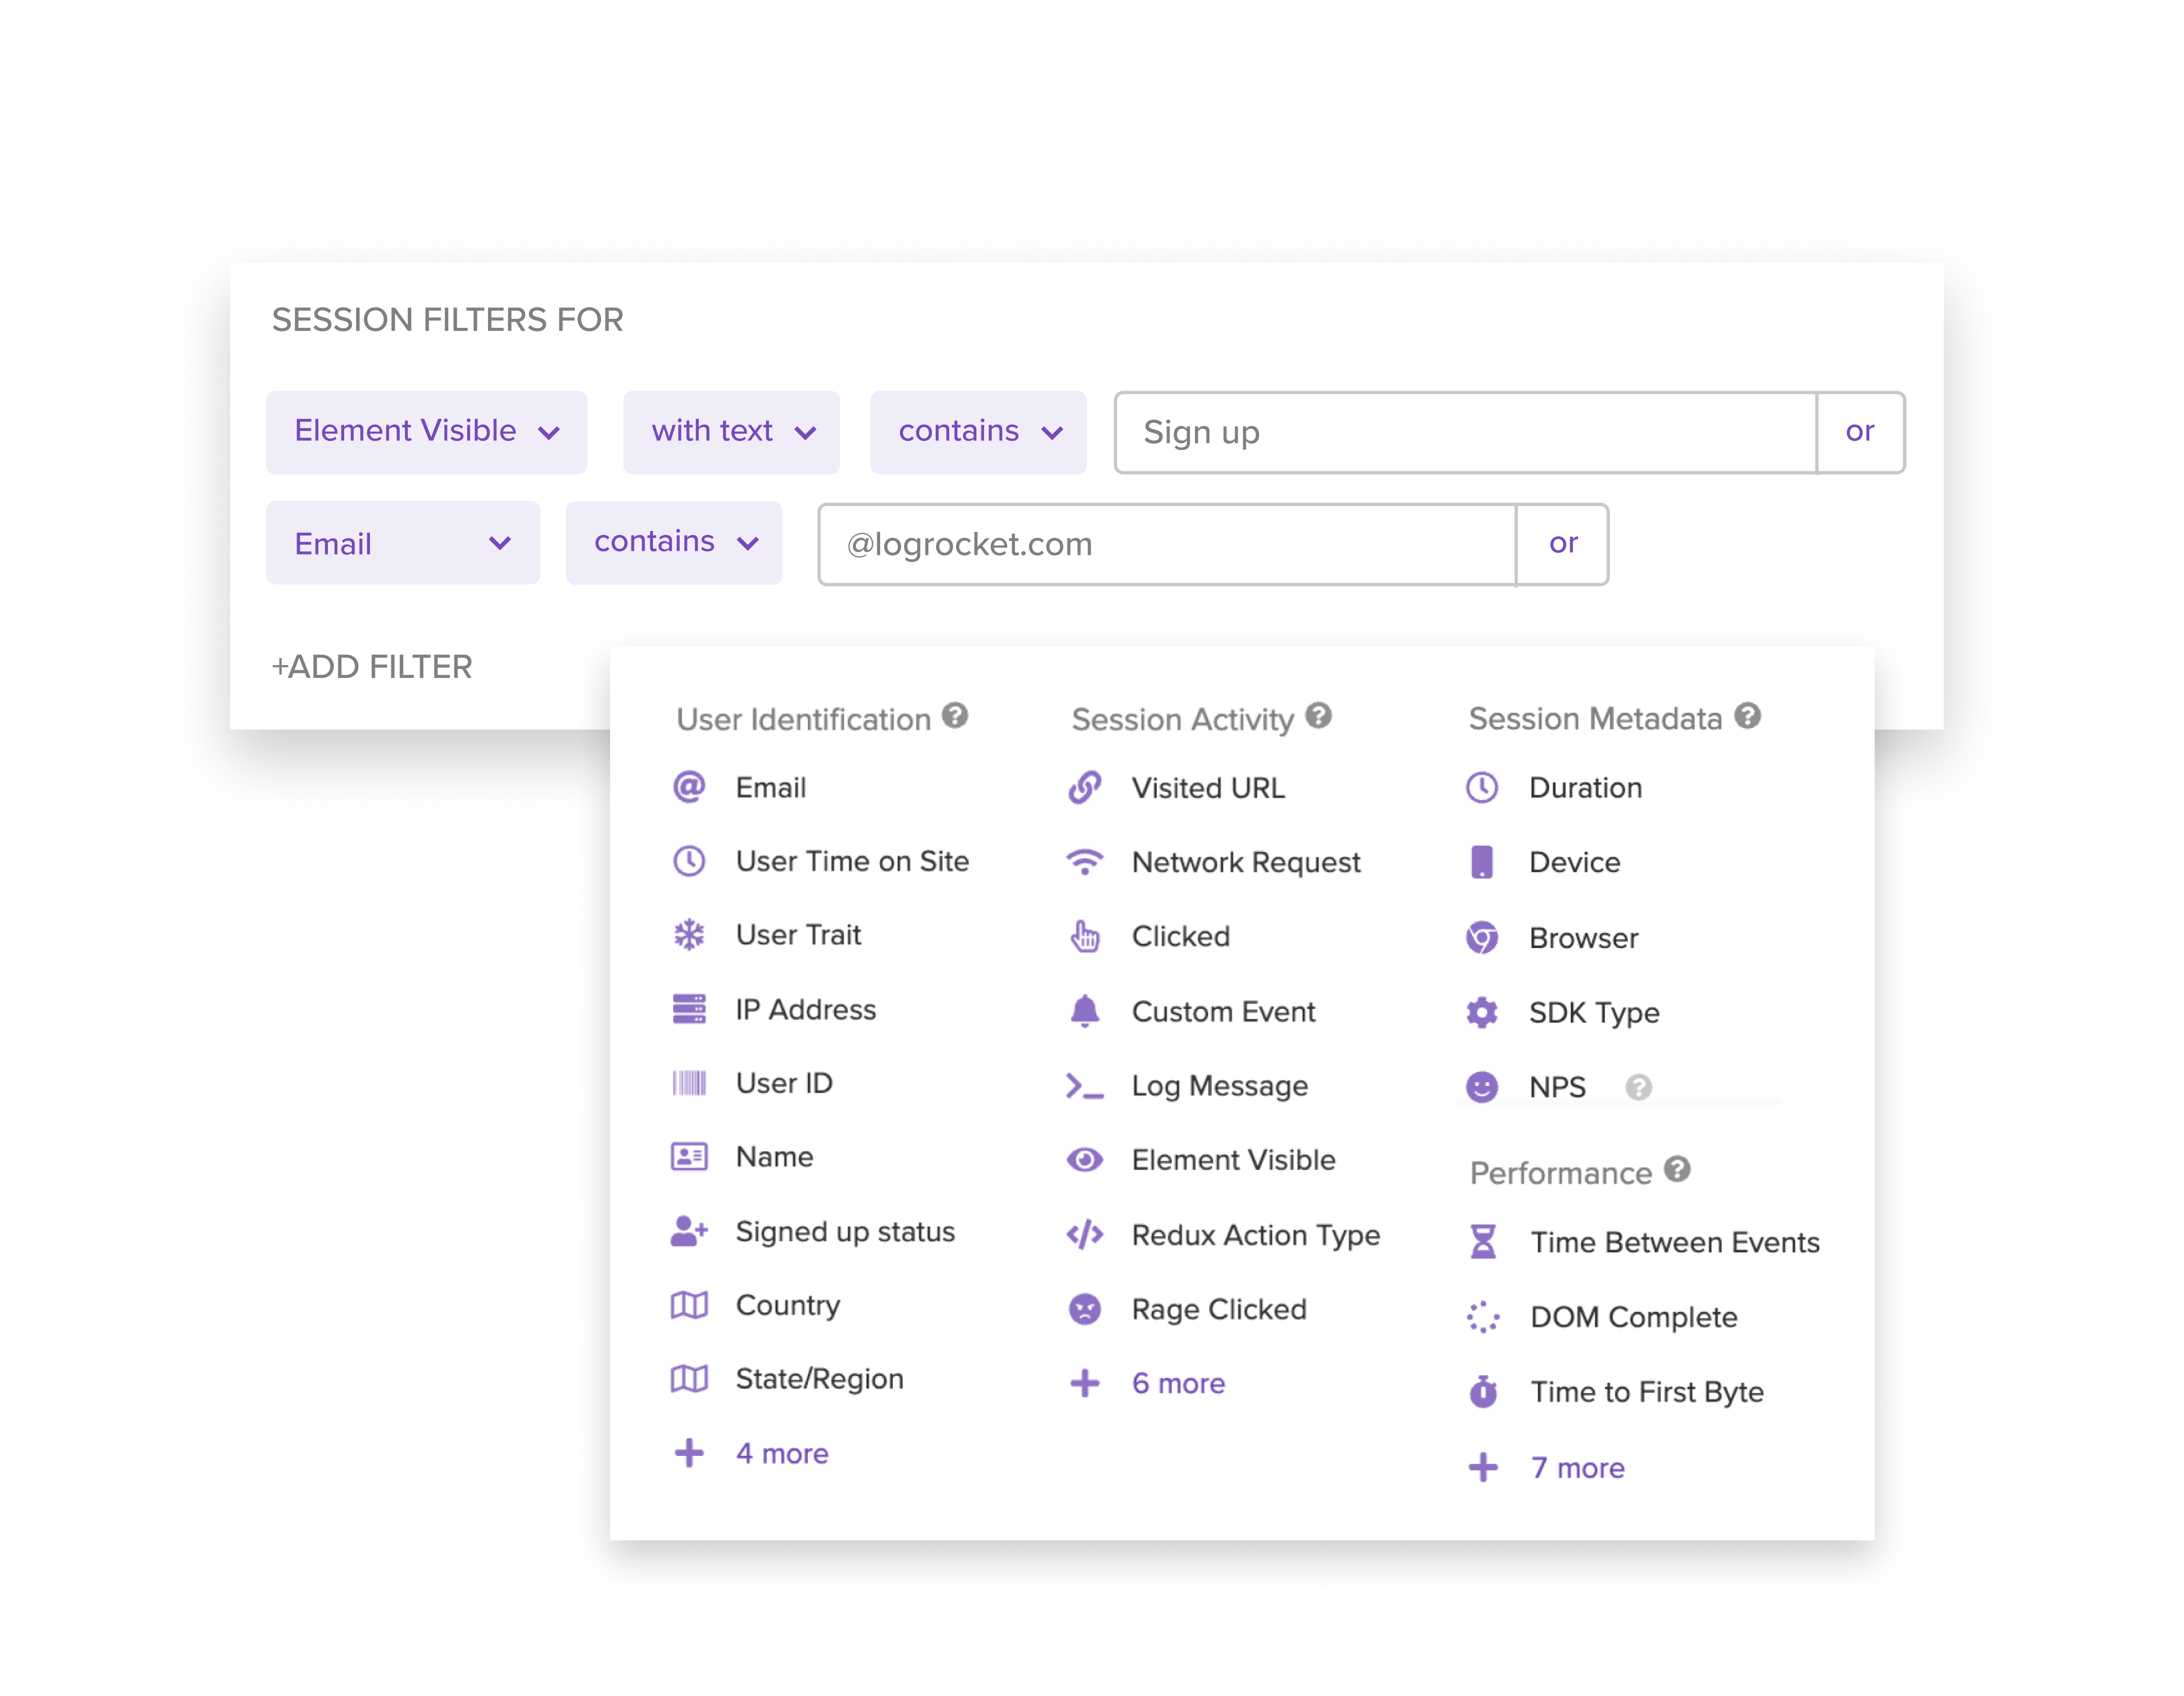
Task: Open the contains dropdown in Email row
Action: [x=674, y=543]
